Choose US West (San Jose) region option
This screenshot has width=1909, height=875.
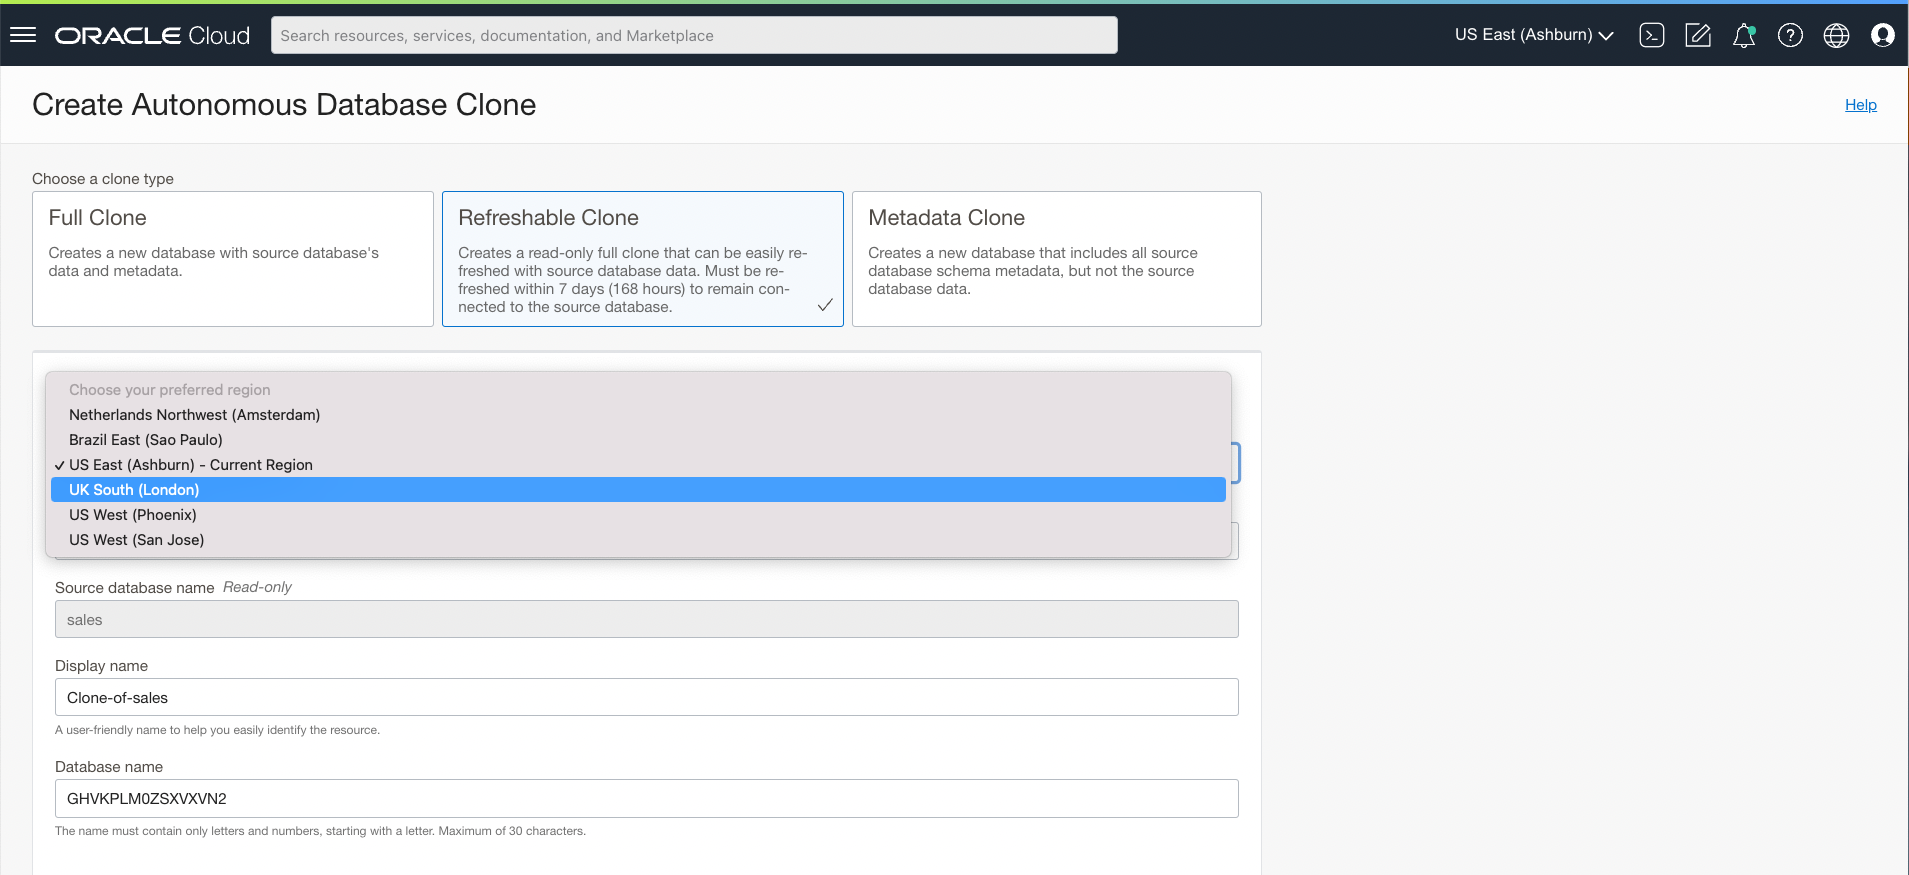click(x=638, y=540)
